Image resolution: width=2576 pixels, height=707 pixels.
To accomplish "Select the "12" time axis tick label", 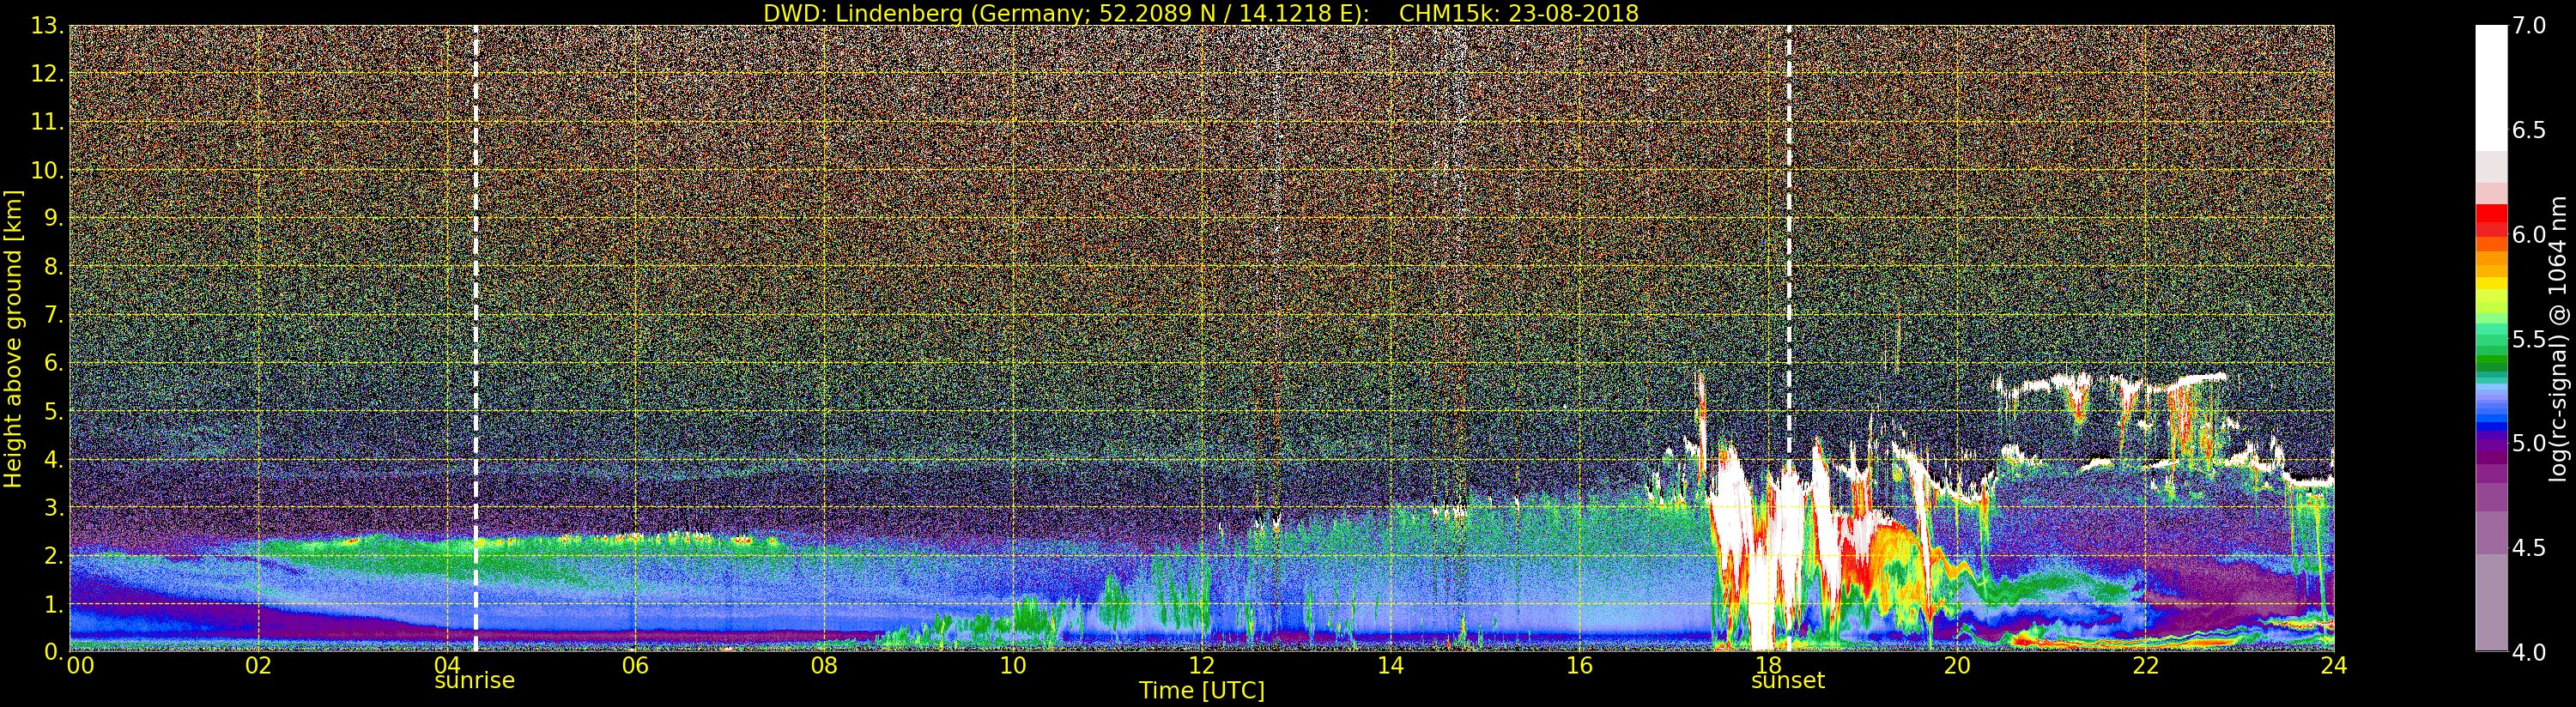I will click(1201, 665).
